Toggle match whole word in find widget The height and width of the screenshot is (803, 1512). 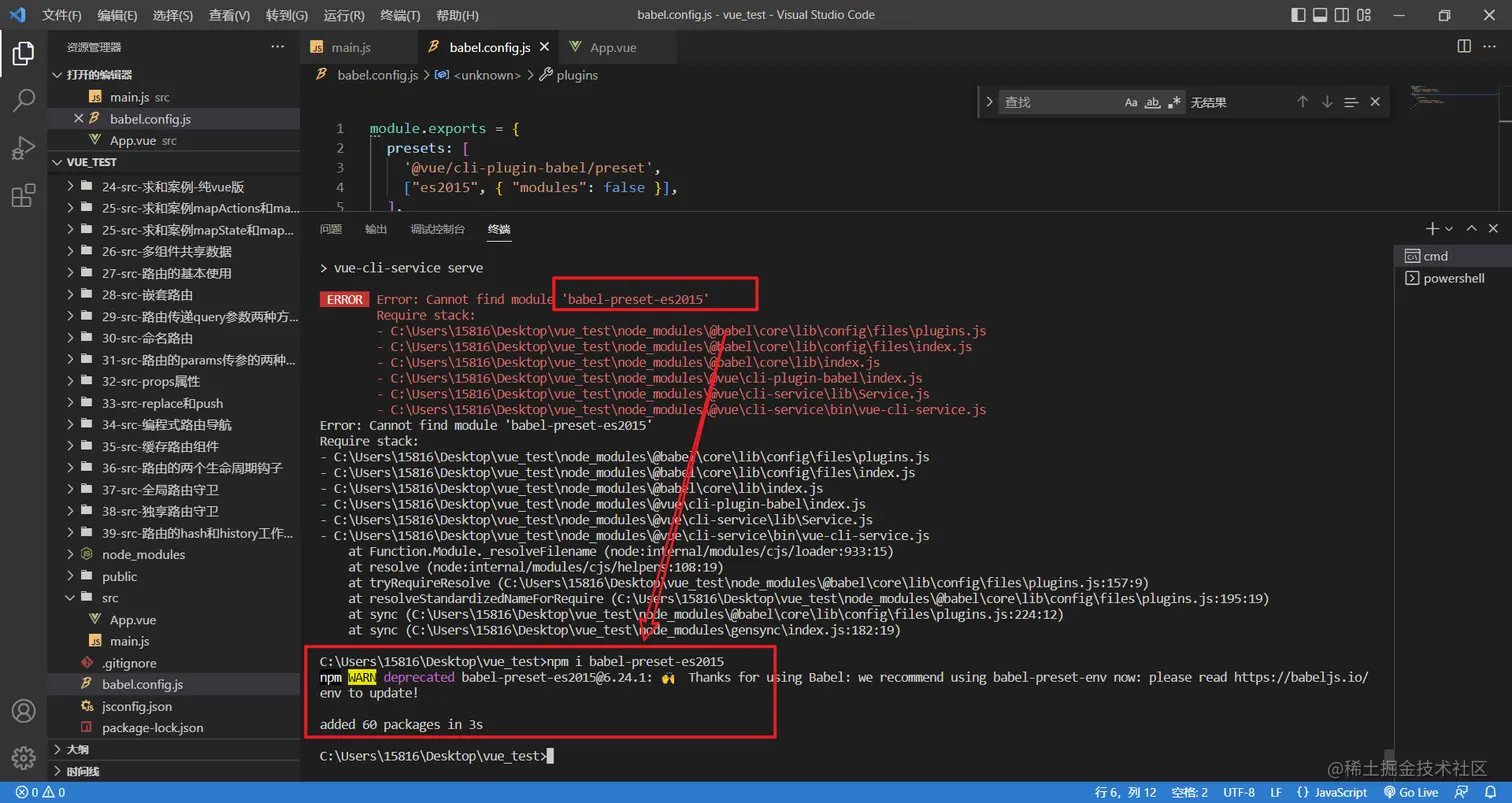(x=1153, y=102)
